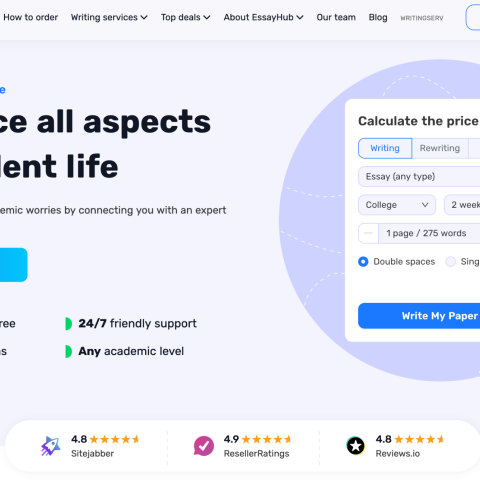
Task: Open the How to order link
Action: pos(30,17)
